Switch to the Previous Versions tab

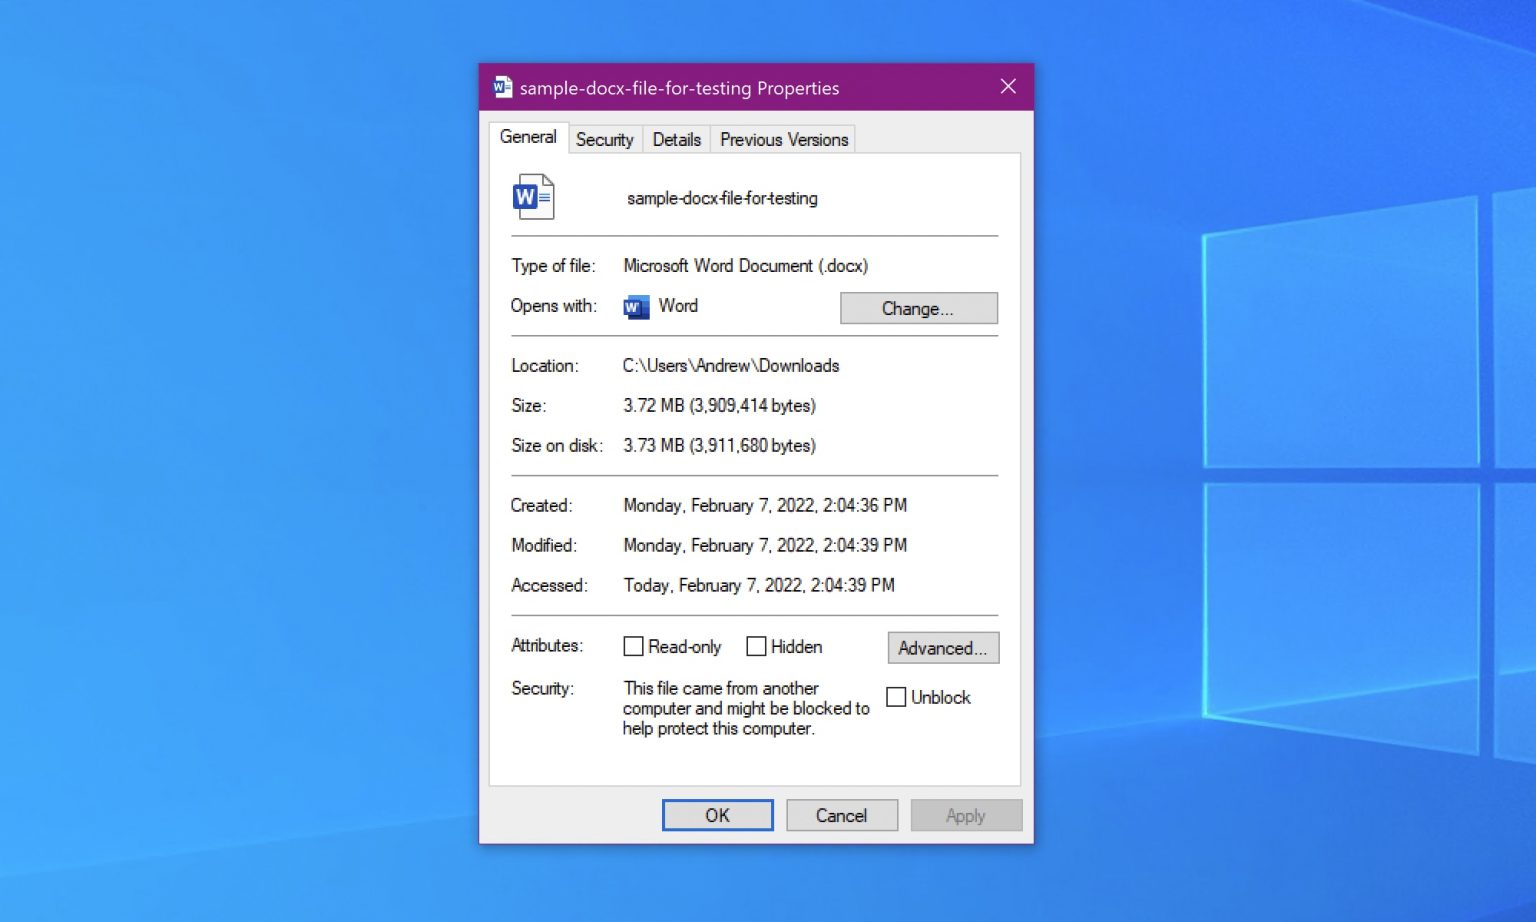point(783,139)
